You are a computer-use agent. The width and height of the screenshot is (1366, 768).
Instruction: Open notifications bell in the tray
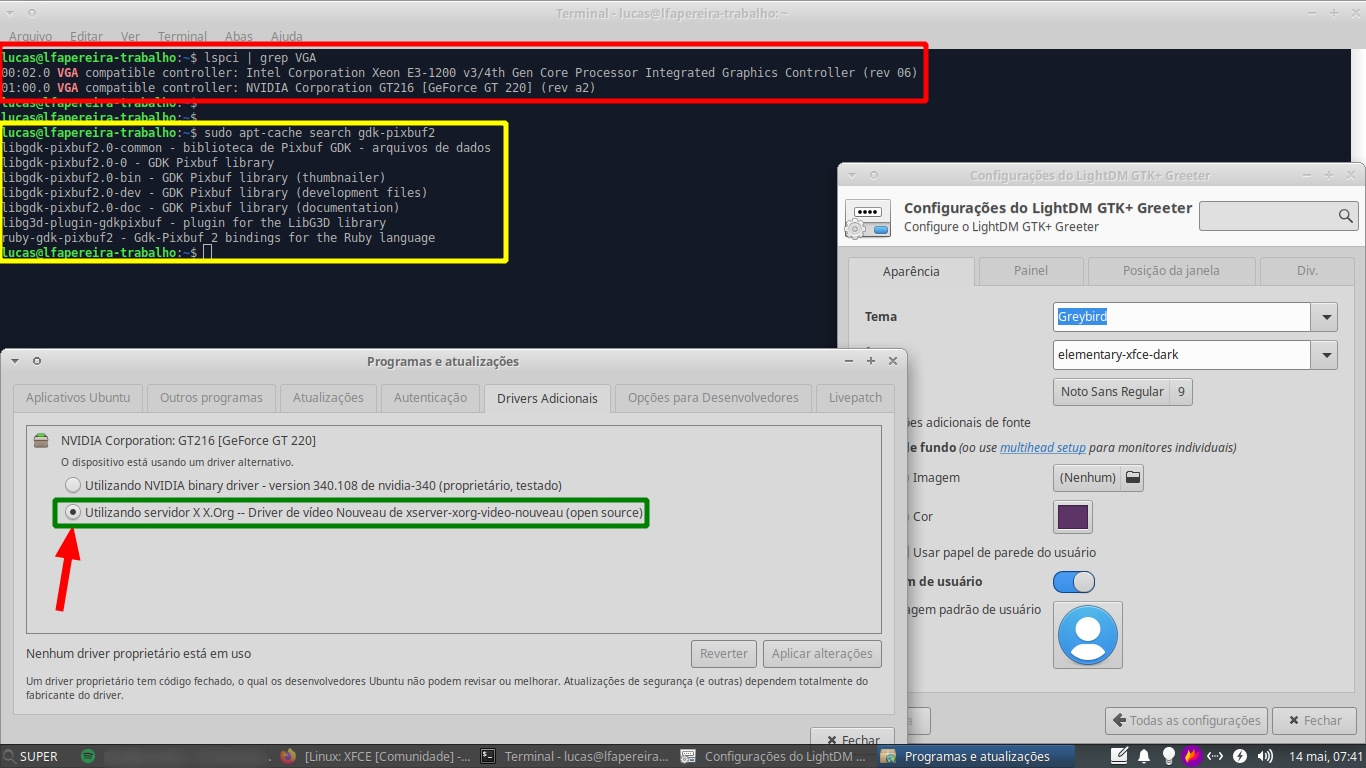pos(1145,756)
